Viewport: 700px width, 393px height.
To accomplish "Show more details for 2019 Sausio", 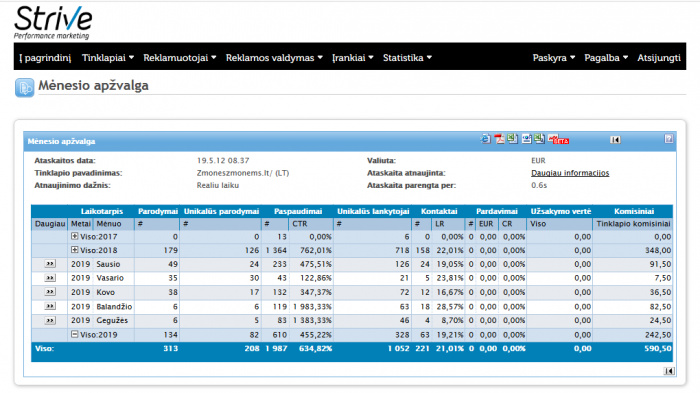I will coord(50,264).
